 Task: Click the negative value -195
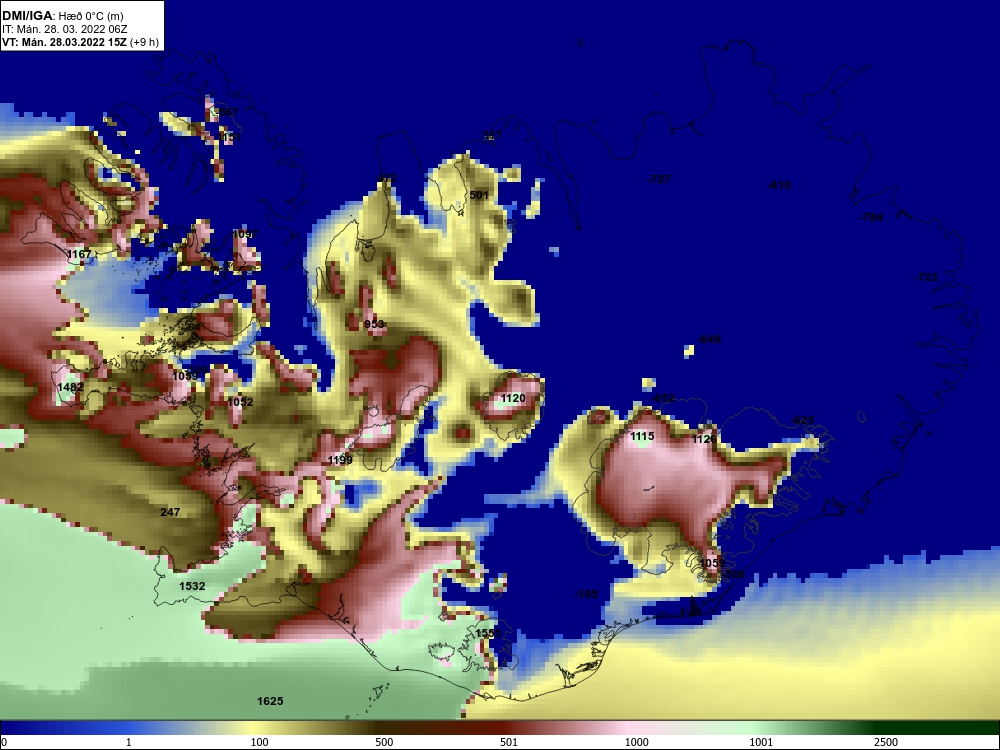pyautogui.click(x=586, y=594)
